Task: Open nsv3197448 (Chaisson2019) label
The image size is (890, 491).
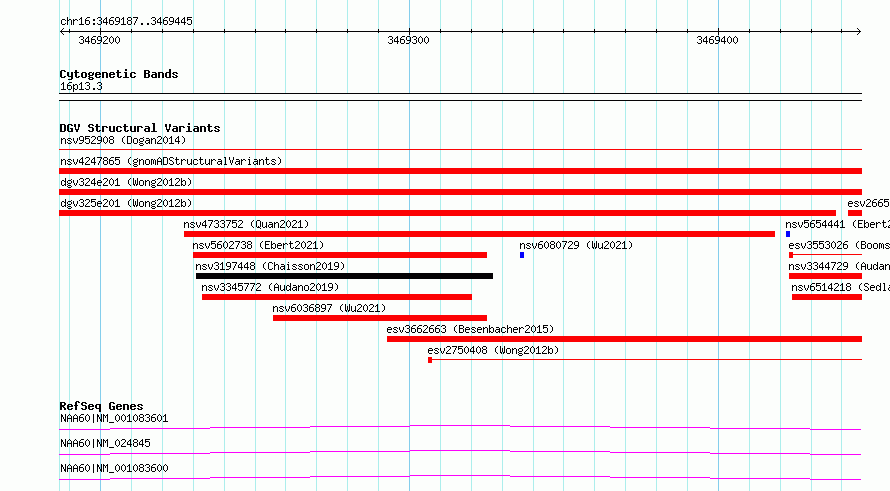Action: [x=270, y=266]
